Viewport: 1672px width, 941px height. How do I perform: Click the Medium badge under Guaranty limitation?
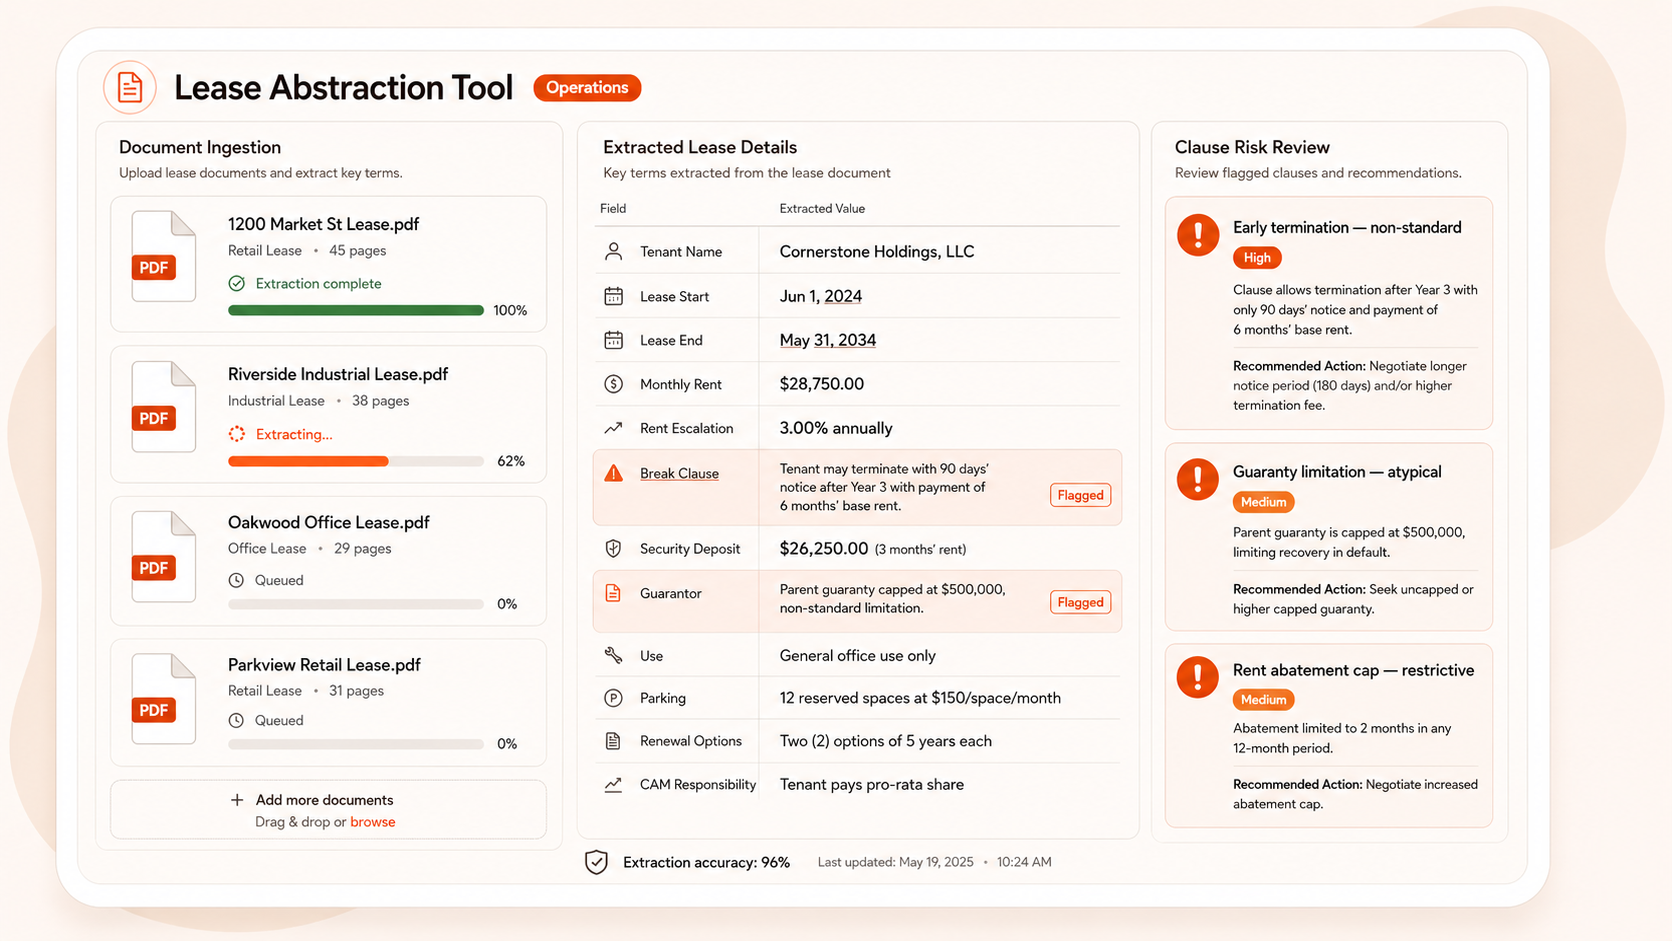tap(1263, 502)
